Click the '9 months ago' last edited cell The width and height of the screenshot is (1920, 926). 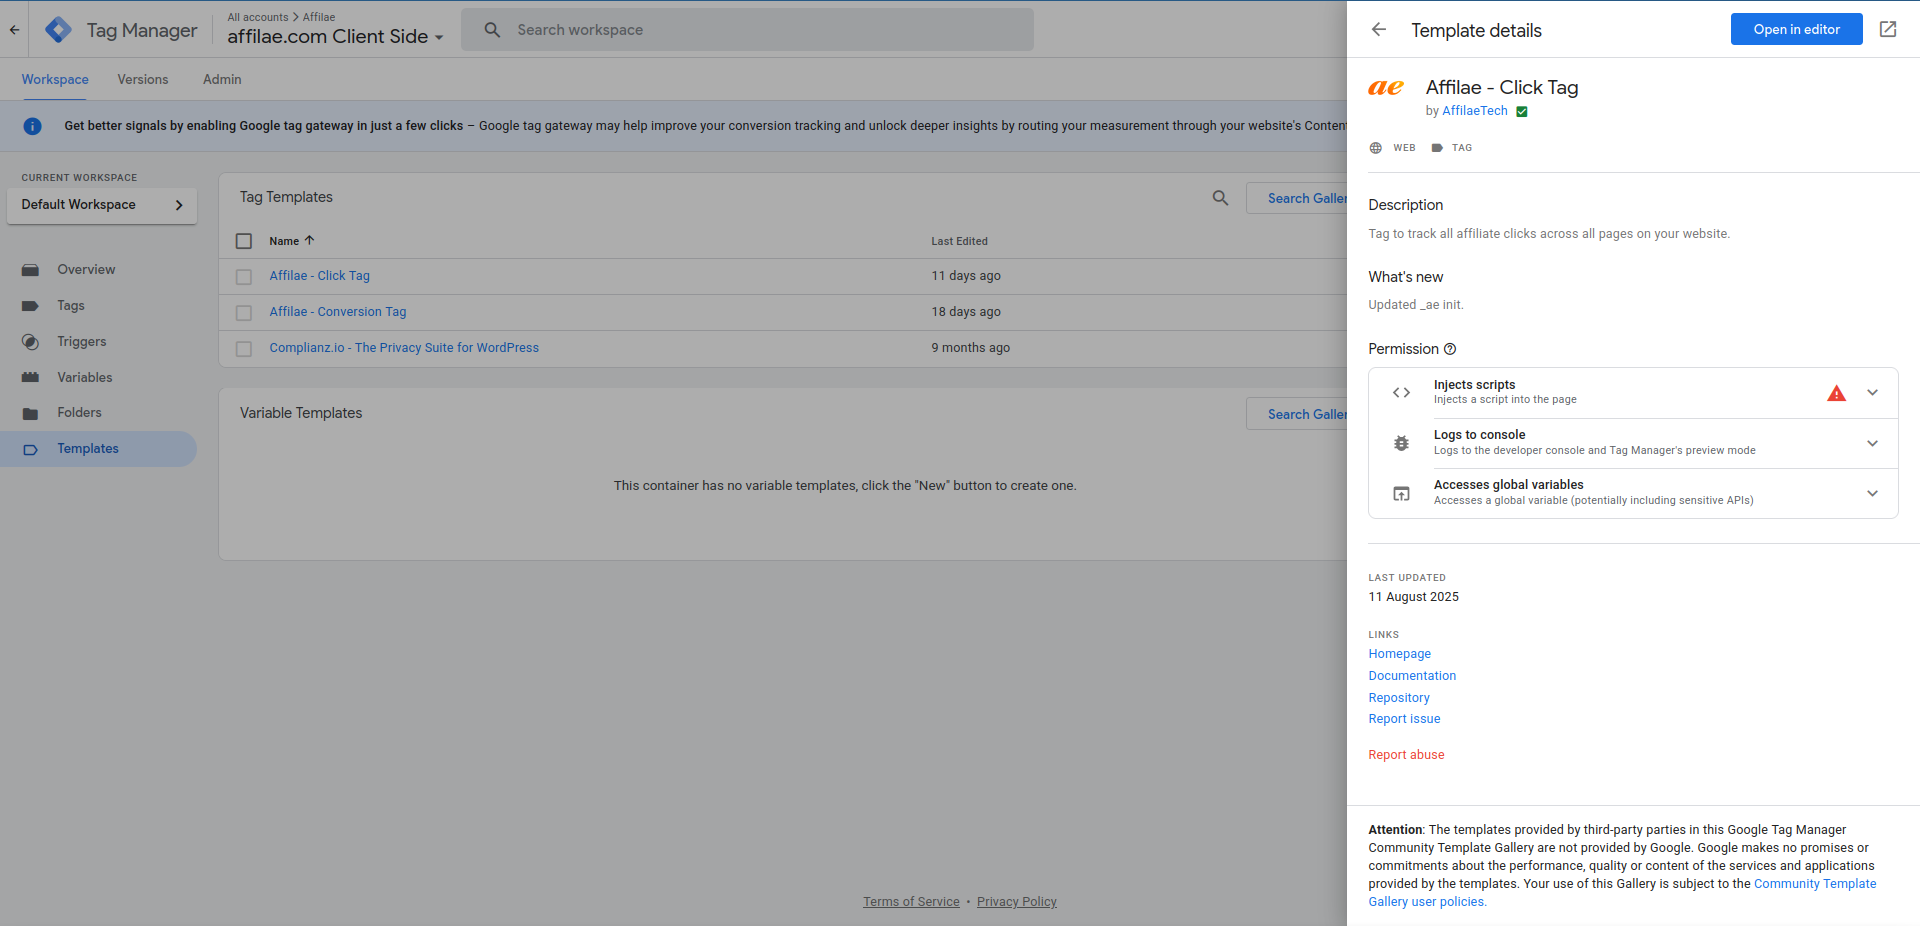pyautogui.click(x=970, y=348)
